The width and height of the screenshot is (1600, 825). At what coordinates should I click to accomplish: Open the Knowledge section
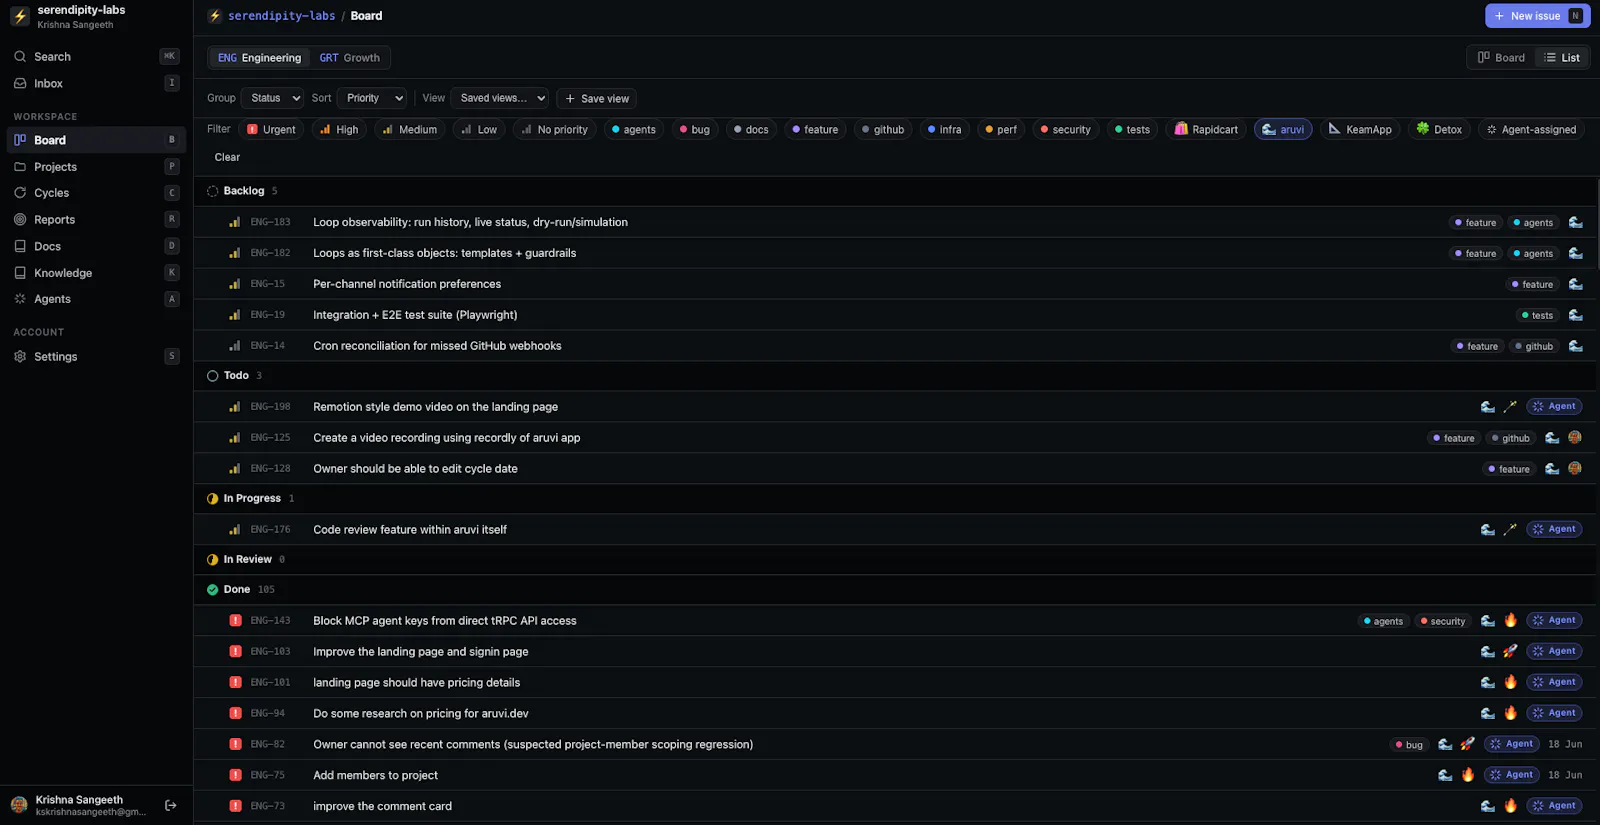pyautogui.click(x=96, y=273)
